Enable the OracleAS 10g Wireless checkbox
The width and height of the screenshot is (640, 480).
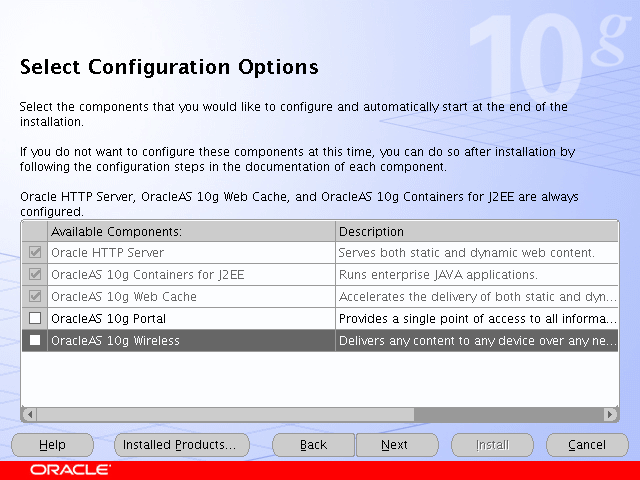35,340
